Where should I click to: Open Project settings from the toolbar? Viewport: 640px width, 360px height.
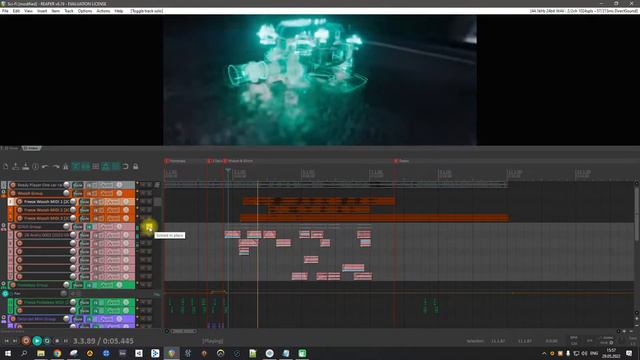pyautogui.click(x=36, y=167)
